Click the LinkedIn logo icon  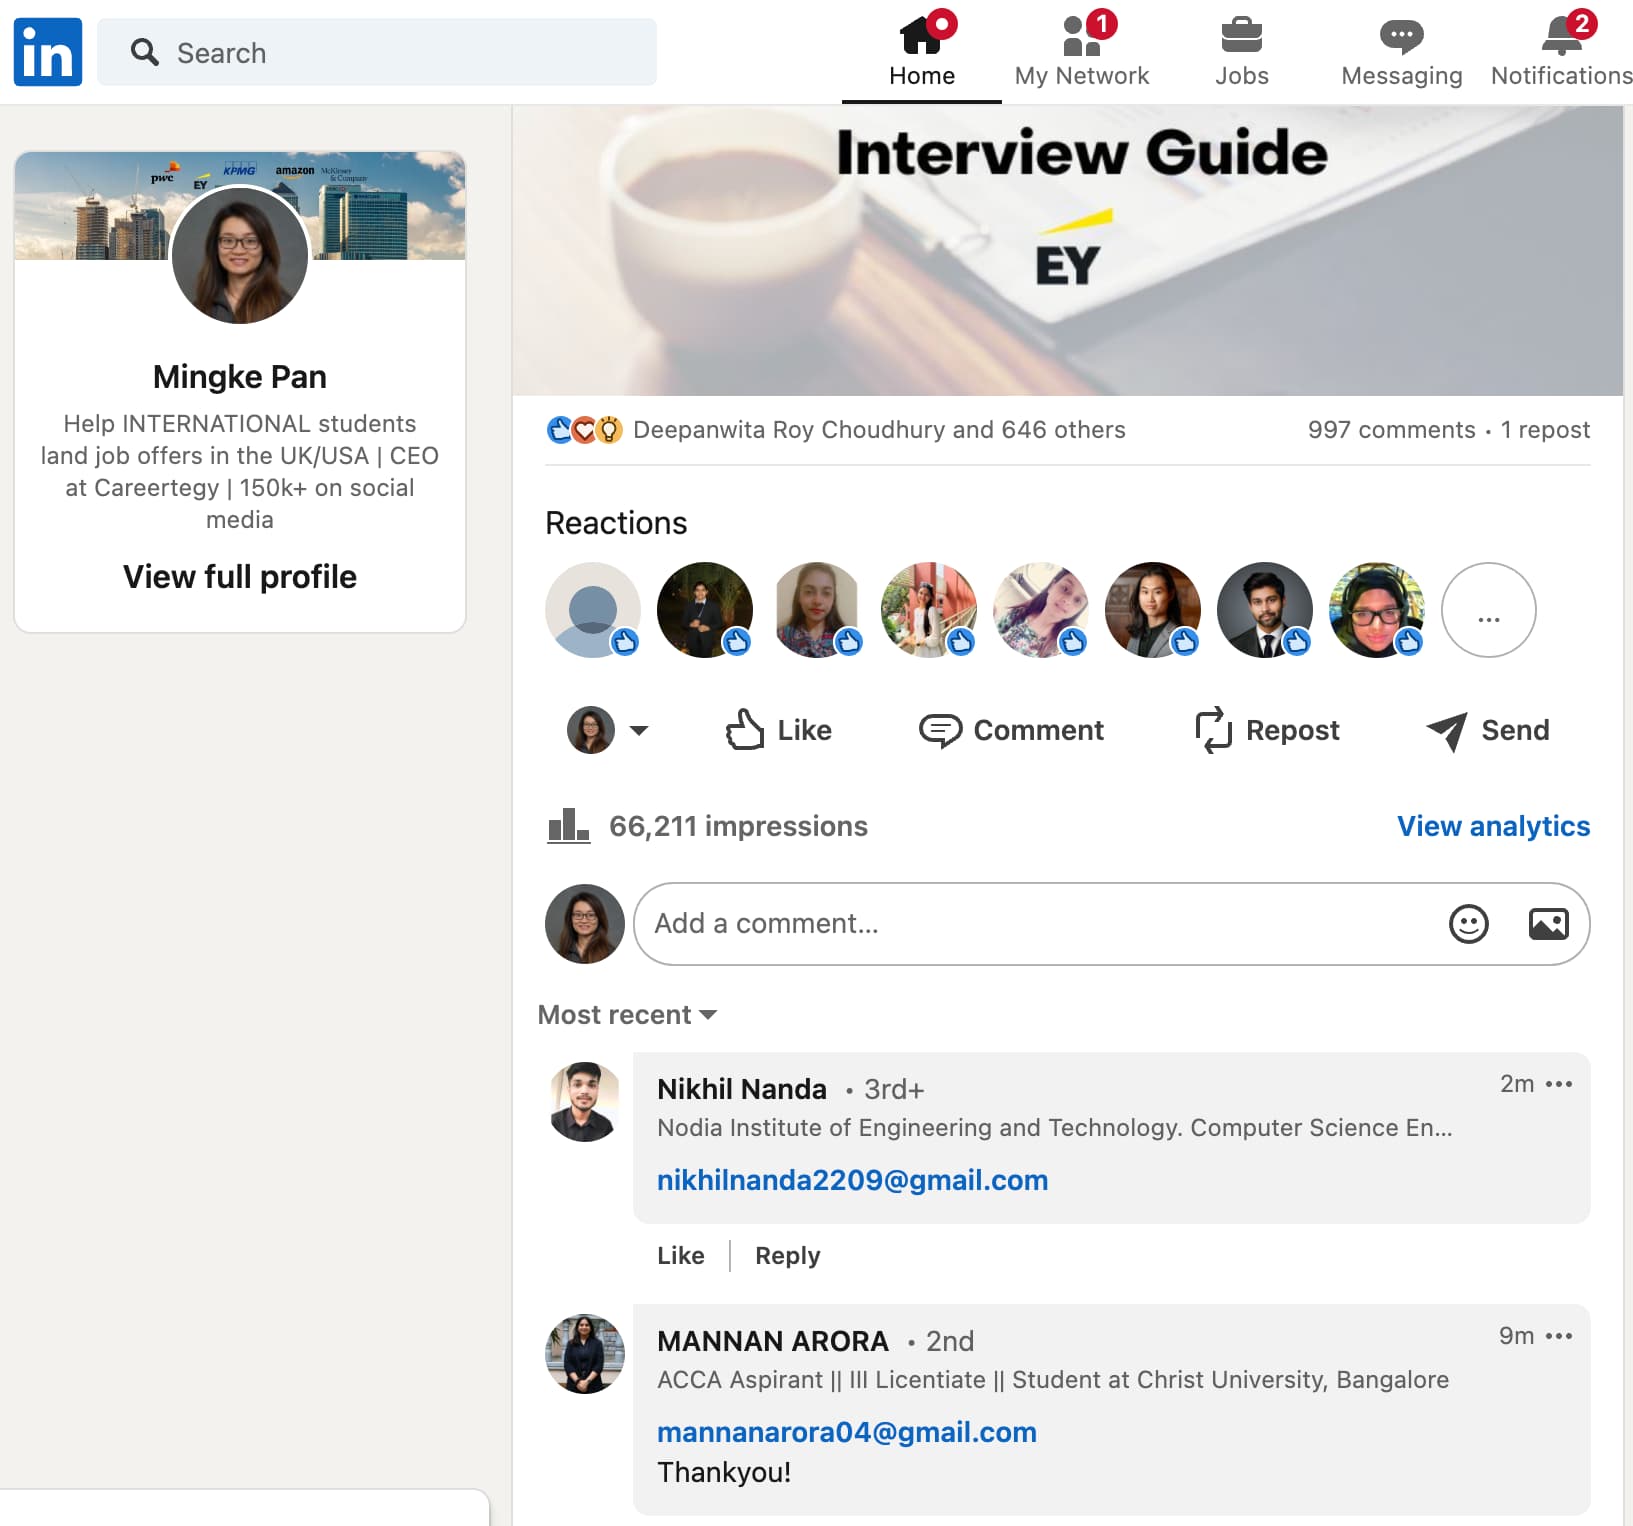pos(48,52)
